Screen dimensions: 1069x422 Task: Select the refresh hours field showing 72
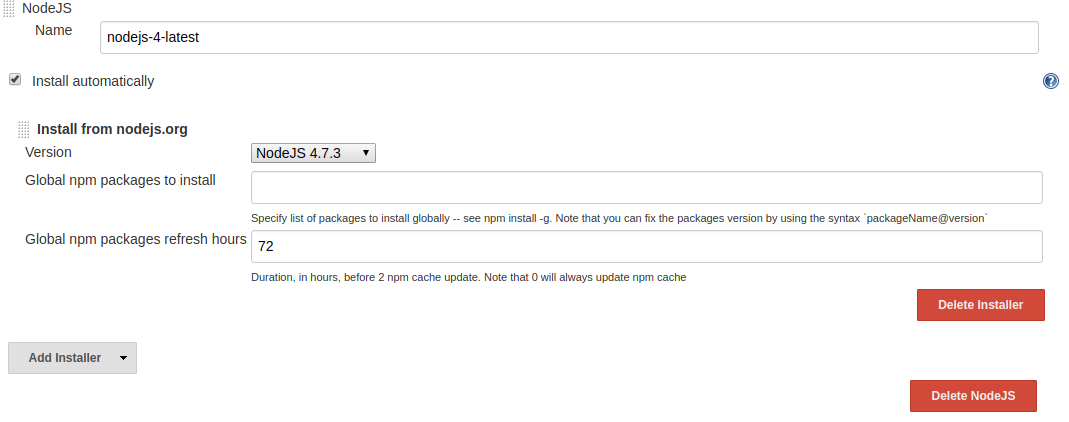pyautogui.click(x=646, y=246)
